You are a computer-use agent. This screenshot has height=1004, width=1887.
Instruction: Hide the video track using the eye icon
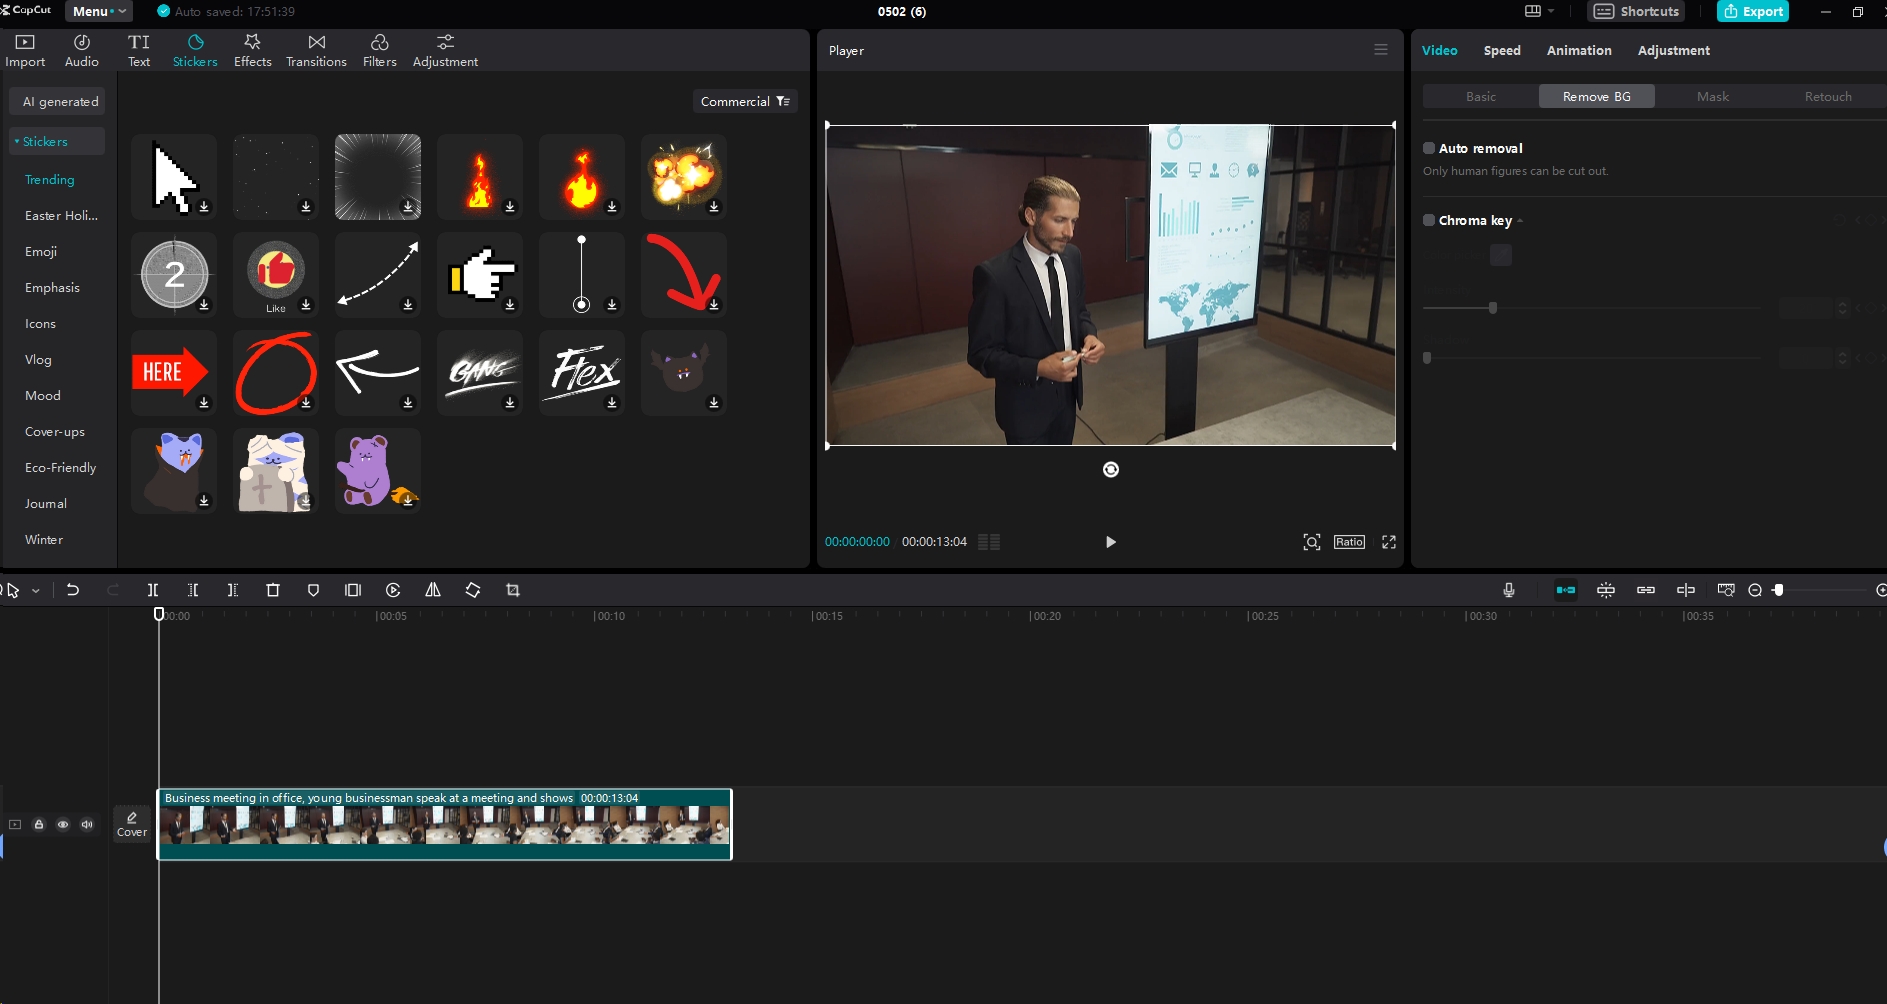[63, 825]
